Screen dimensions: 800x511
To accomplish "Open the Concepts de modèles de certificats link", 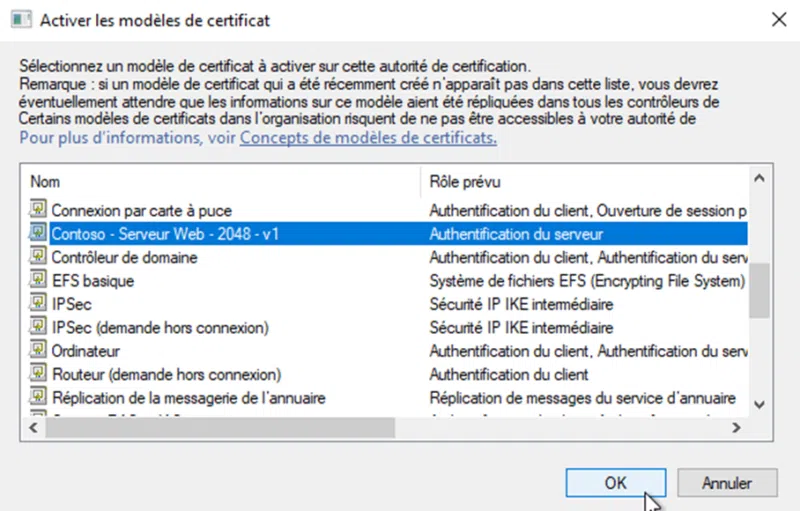I will click(368, 138).
